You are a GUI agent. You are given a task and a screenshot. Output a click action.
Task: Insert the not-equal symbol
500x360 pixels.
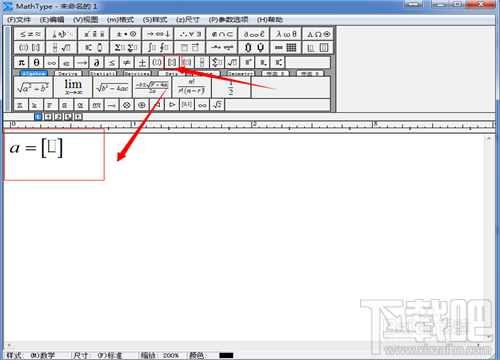(127, 62)
